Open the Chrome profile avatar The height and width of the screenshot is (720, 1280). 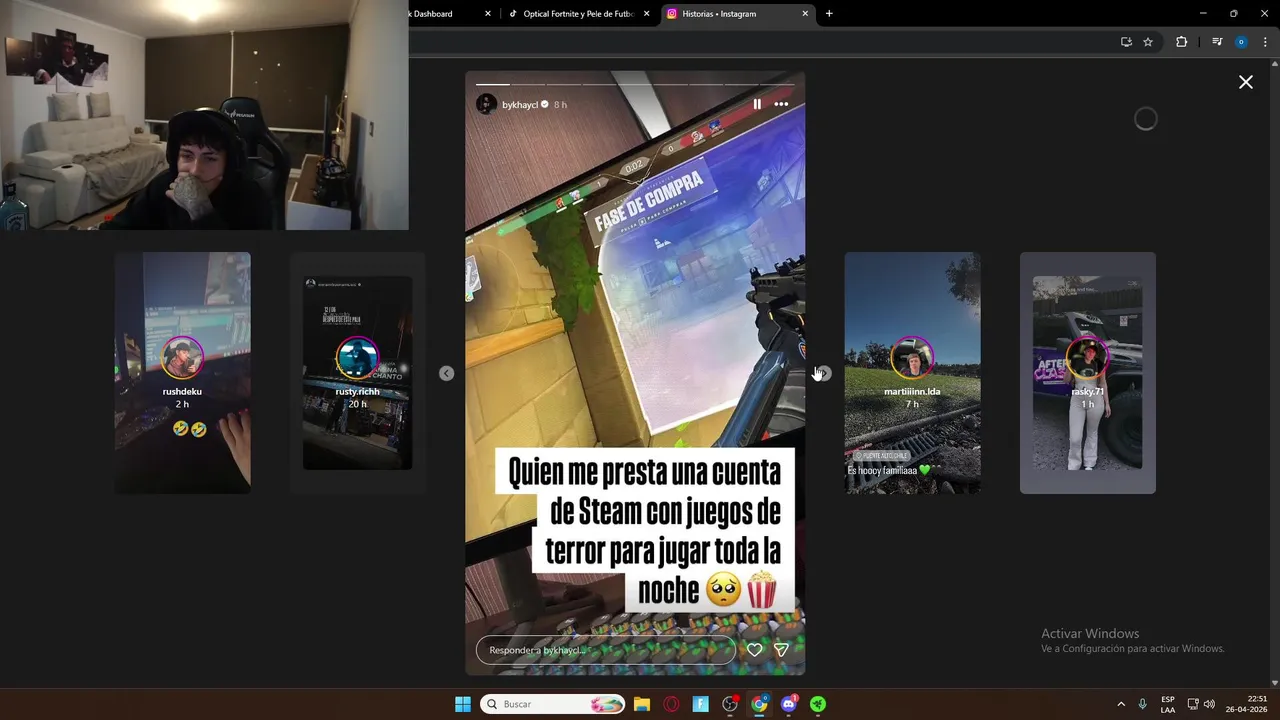[1241, 42]
